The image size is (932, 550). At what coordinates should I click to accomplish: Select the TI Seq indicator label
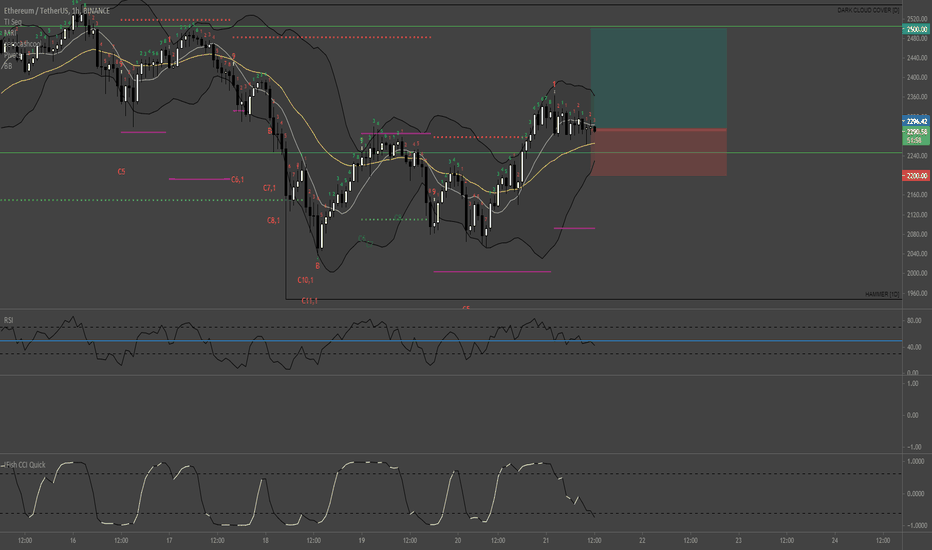[12, 22]
